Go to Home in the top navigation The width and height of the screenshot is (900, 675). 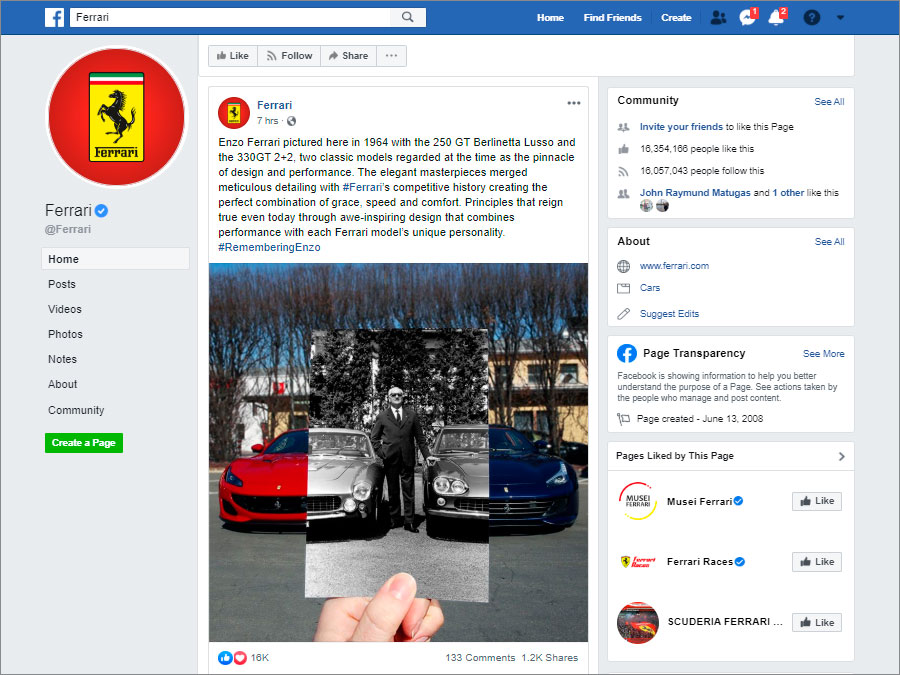point(550,18)
